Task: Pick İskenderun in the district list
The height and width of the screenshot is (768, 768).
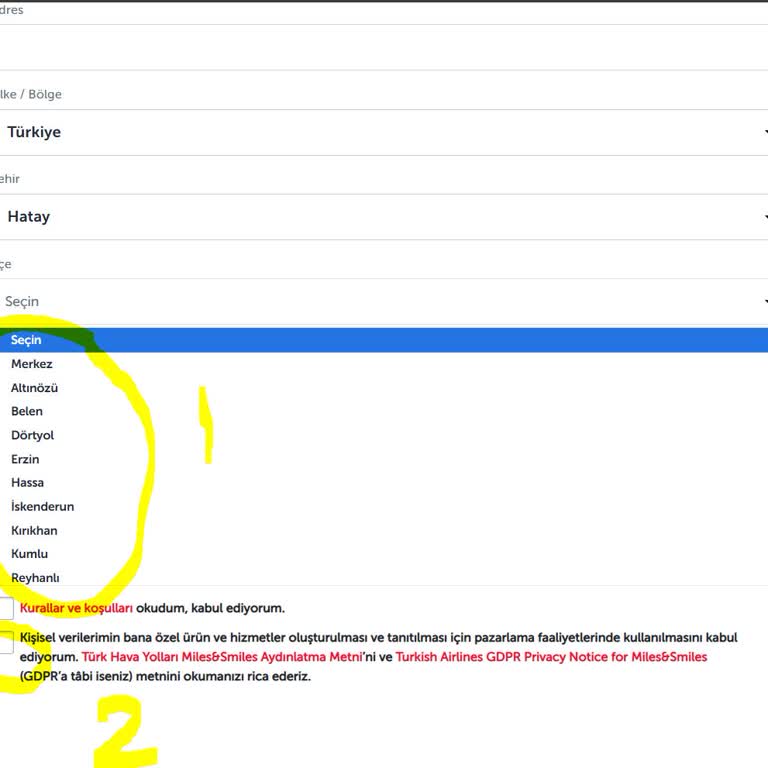Action: coord(384,507)
